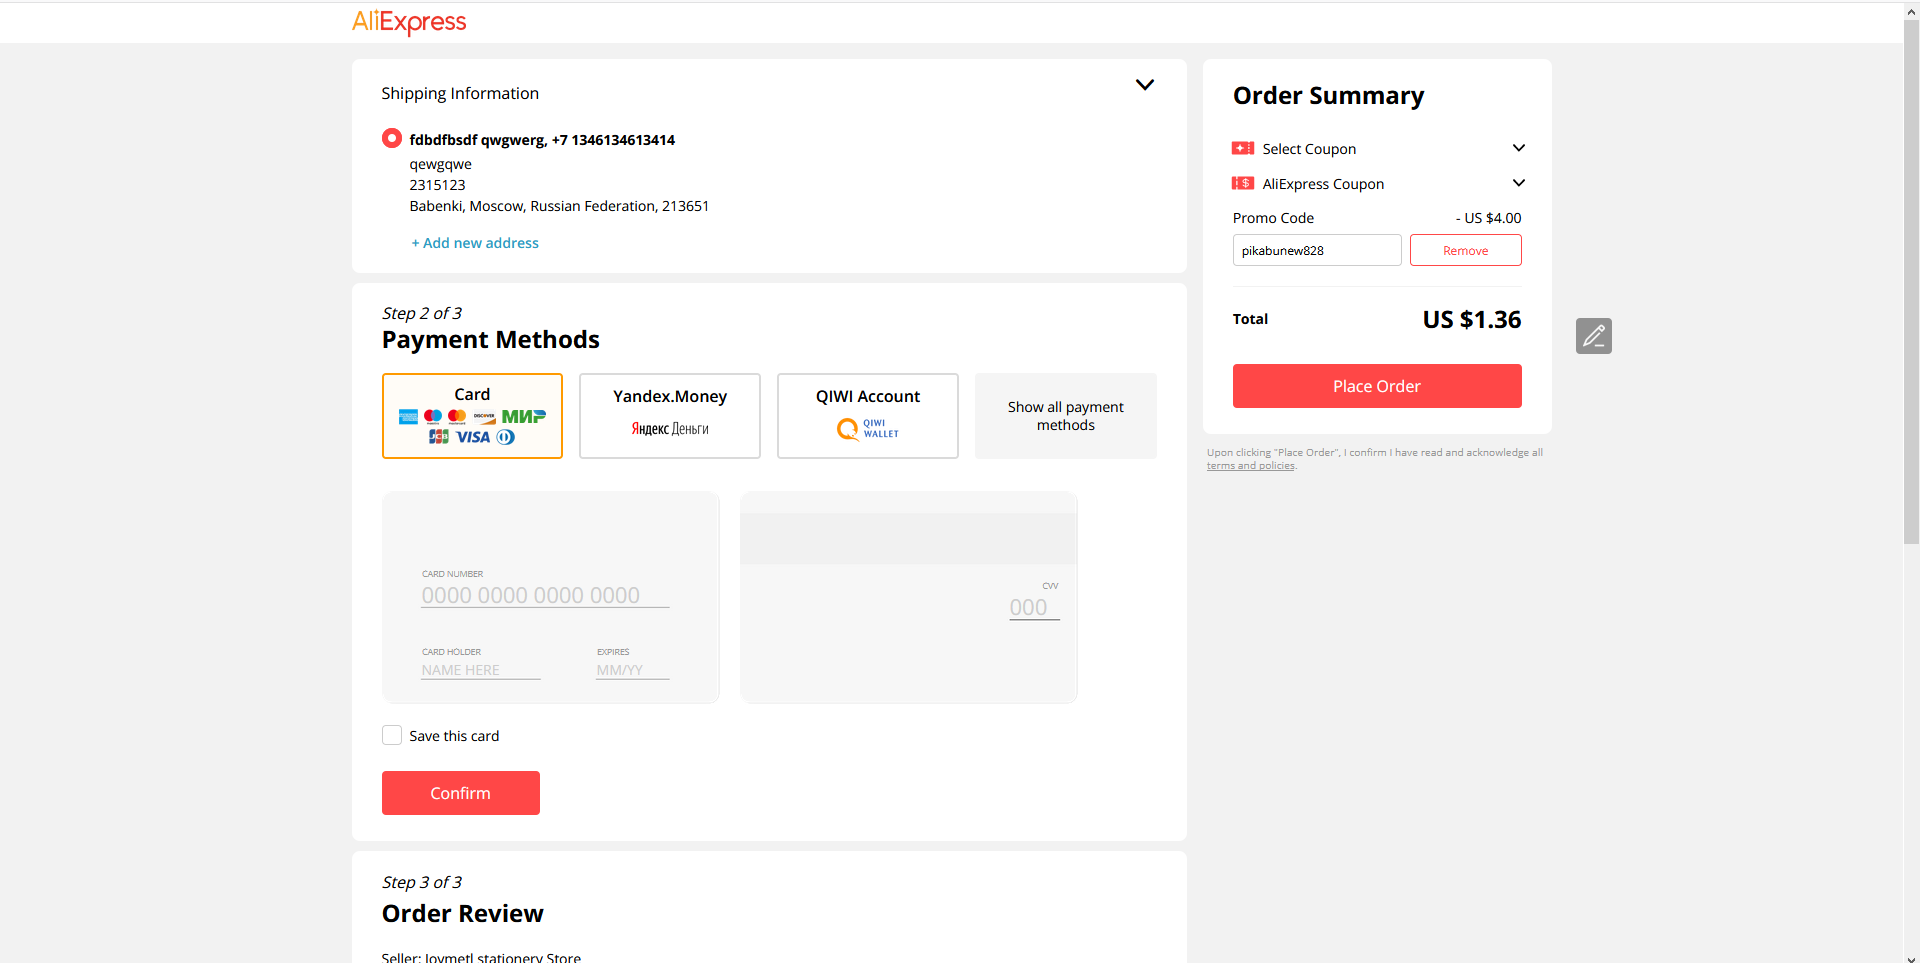Click the Order Review heading

pos(463,914)
